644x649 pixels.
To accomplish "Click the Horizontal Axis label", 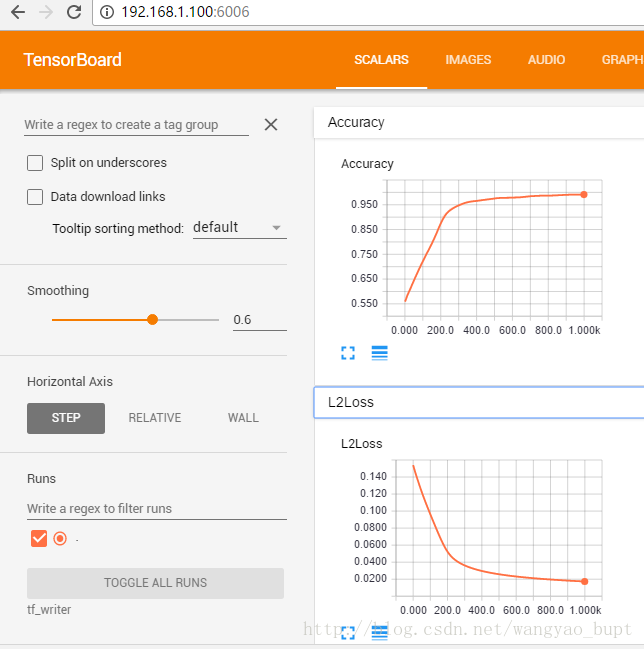I will pyautogui.click(x=70, y=382).
